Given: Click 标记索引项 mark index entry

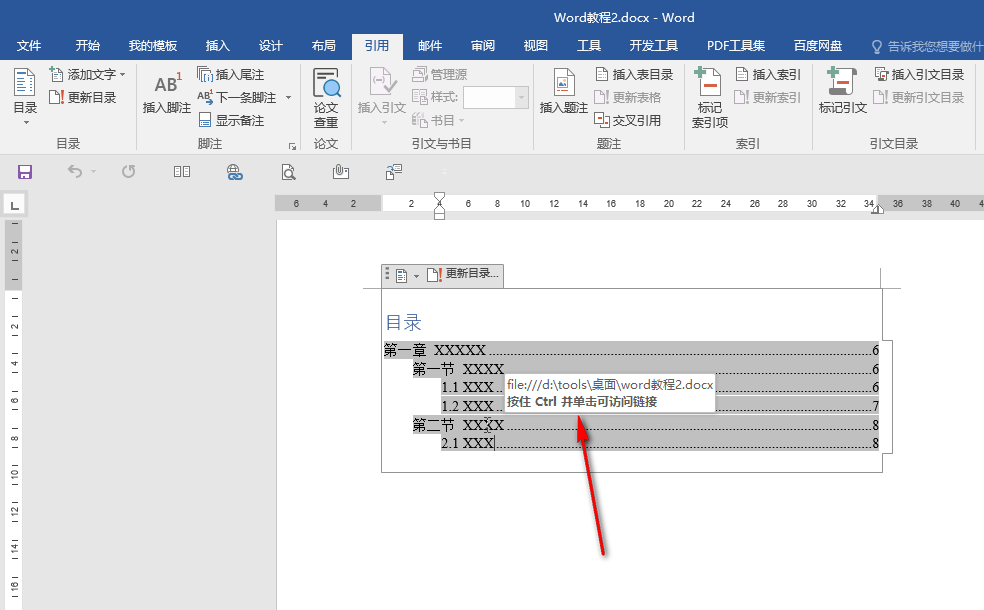Looking at the screenshot, I should [710, 98].
